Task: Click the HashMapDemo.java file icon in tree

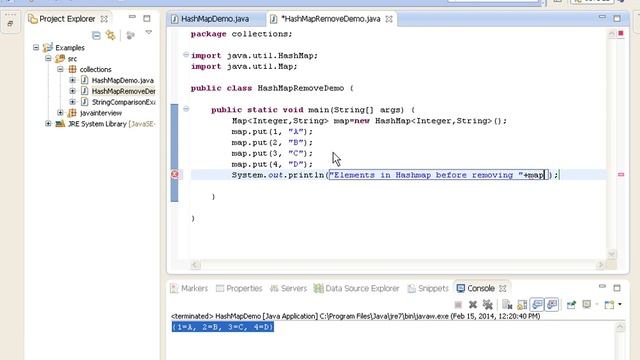Action: click(84, 80)
